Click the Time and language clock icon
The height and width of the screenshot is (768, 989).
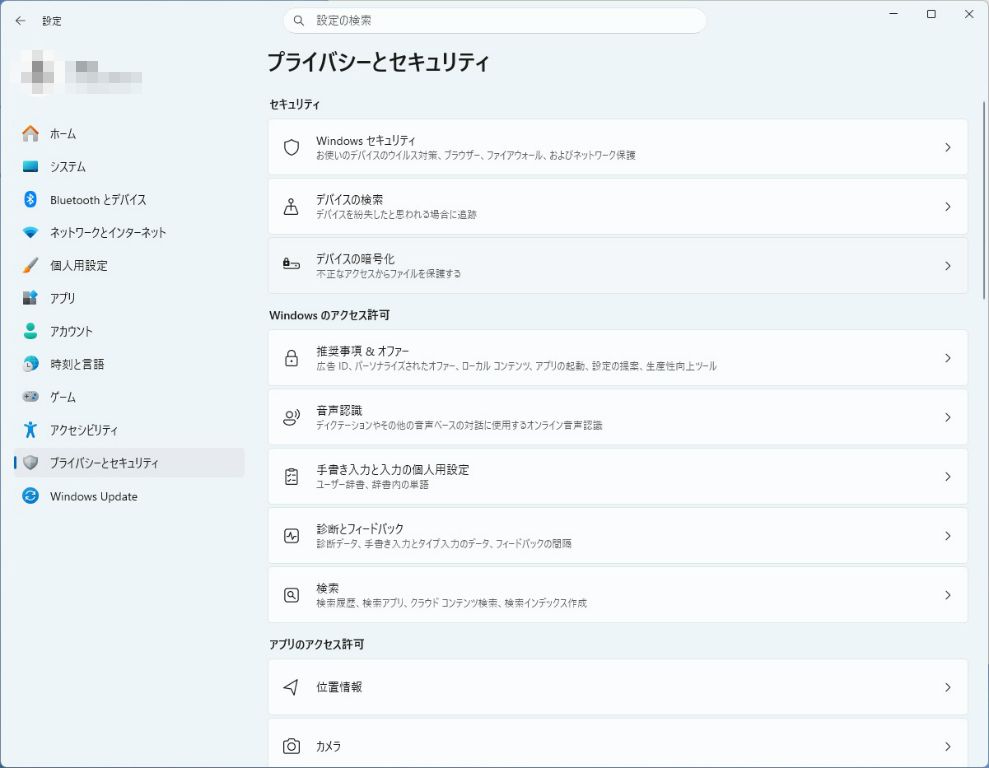(x=30, y=364)
